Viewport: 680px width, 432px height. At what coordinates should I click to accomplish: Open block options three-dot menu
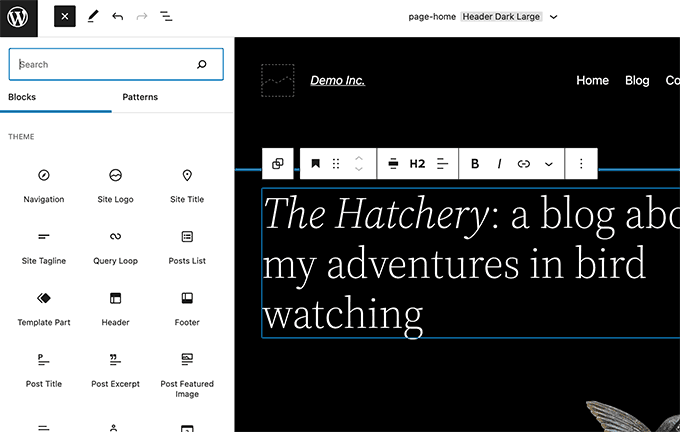tap(581, 164)
